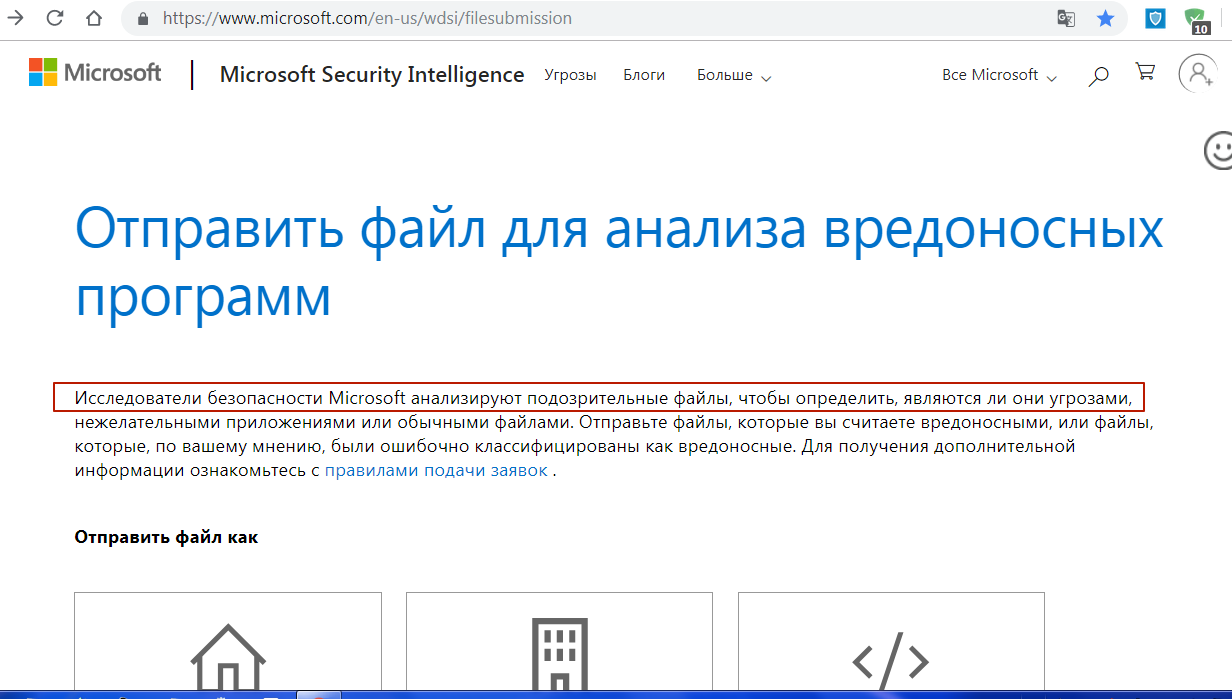Open the Угрозы menu item
Viewport: 1232px width, 699px height.
pyautogui.click(x=570, y=75)
